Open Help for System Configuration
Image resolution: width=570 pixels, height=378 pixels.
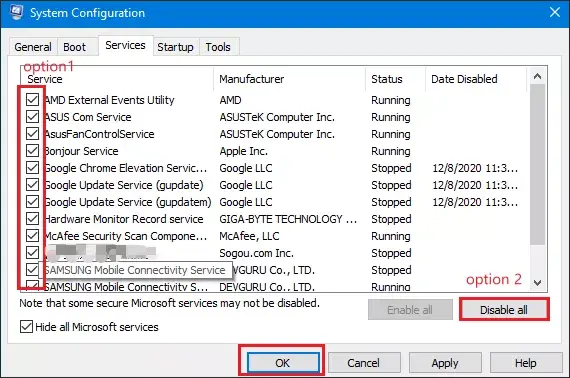click(x=526, y=362)
